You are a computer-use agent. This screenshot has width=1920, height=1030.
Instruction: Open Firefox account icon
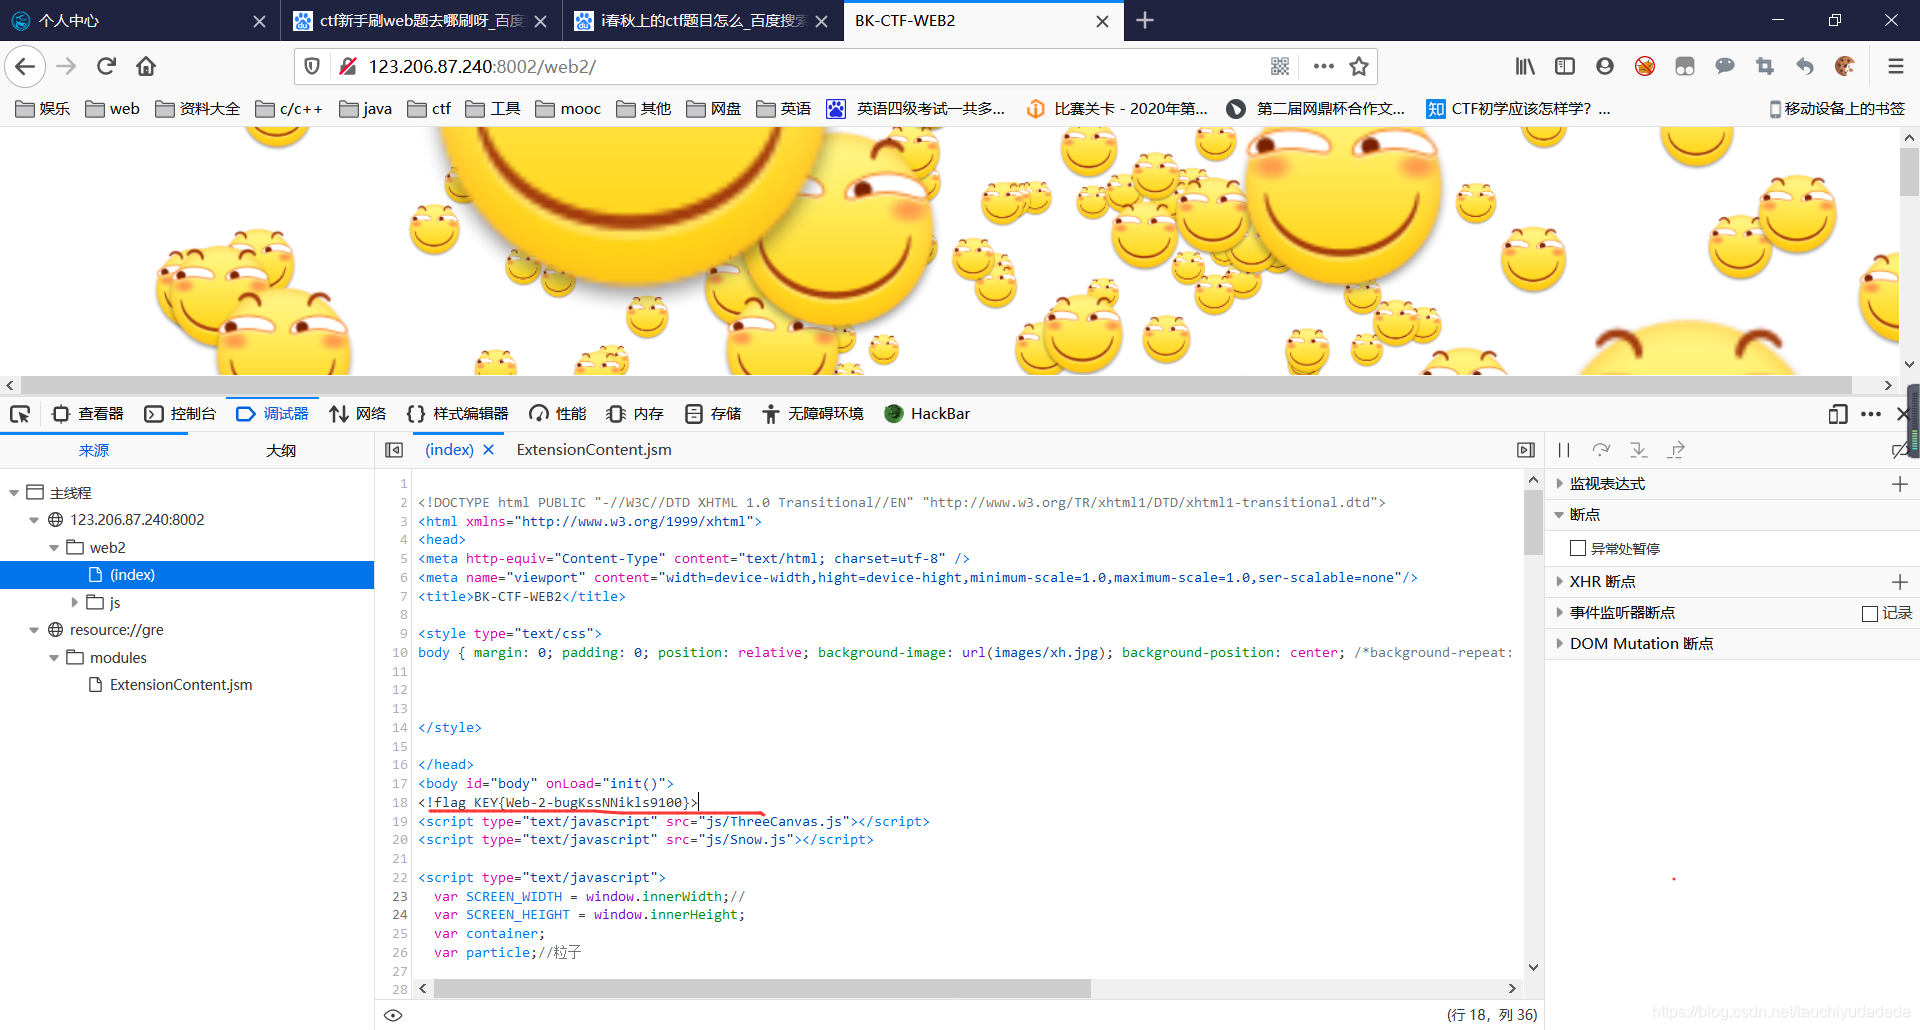pos(1605,66)
